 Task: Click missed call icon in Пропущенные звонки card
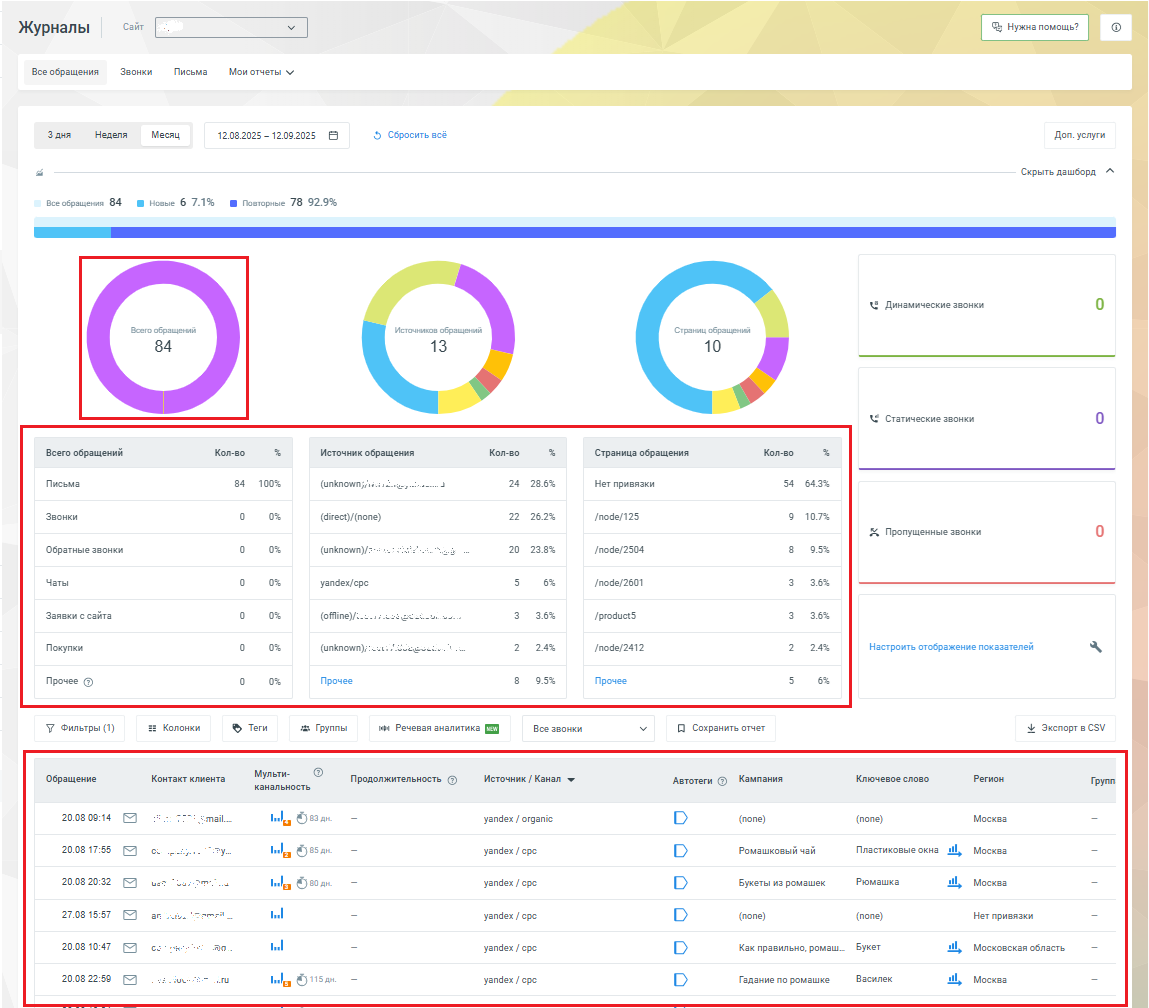pos(873,533)
